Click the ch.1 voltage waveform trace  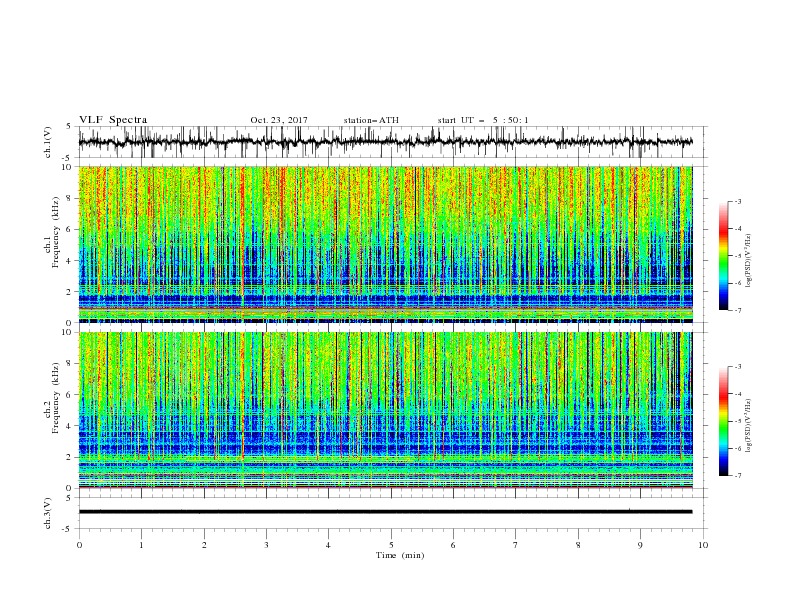coord(385,142)
